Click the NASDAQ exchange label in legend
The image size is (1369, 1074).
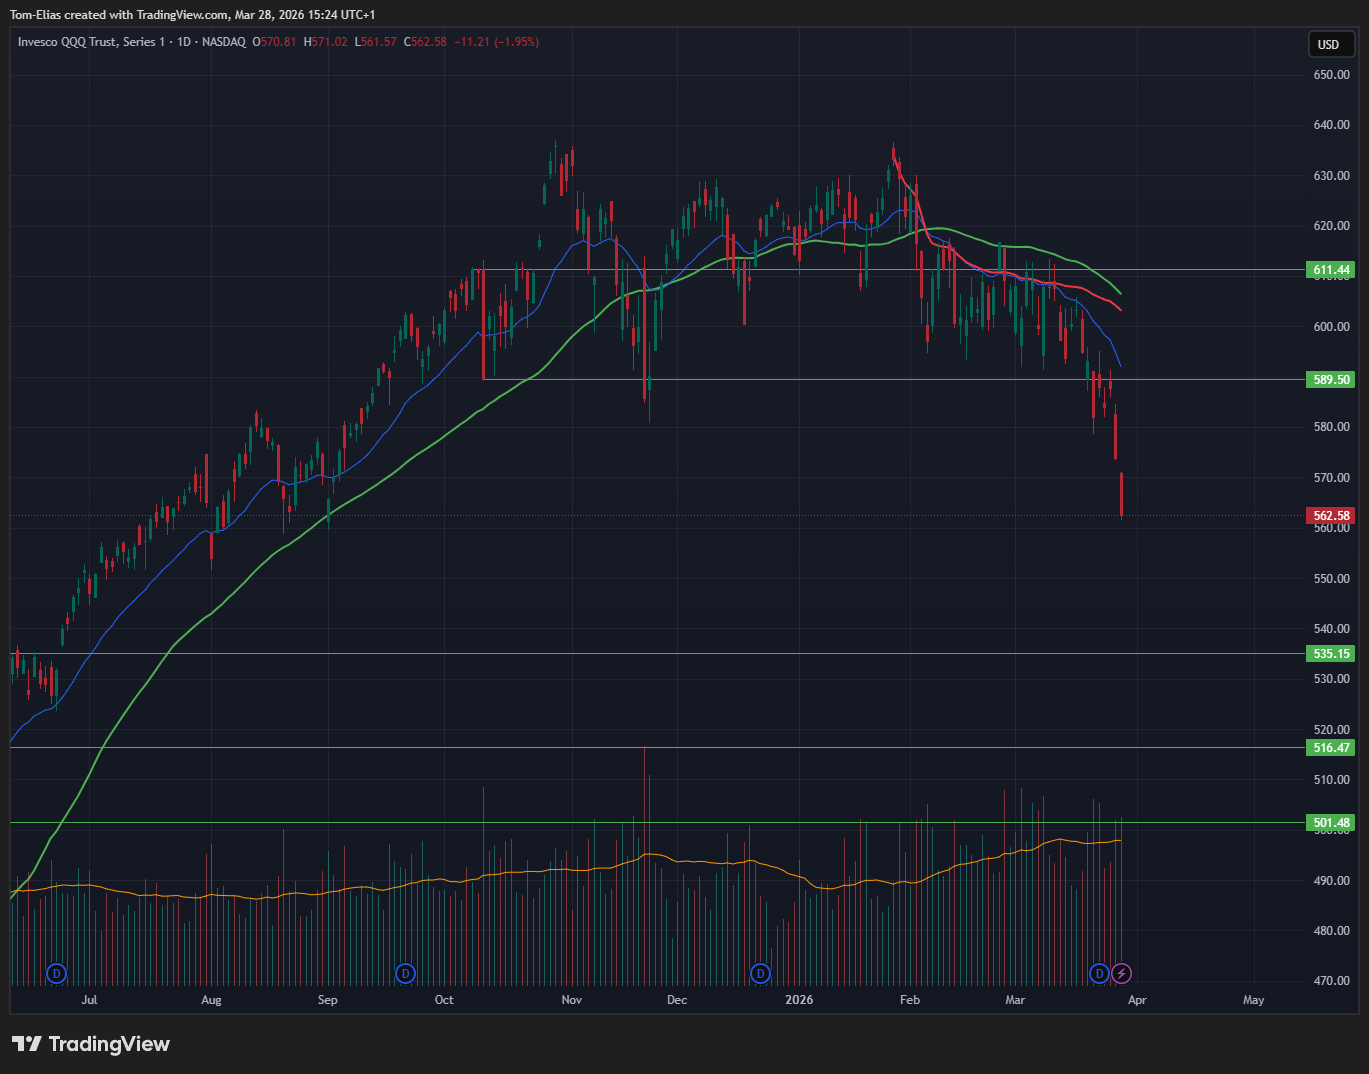click(x=224, y=42)
